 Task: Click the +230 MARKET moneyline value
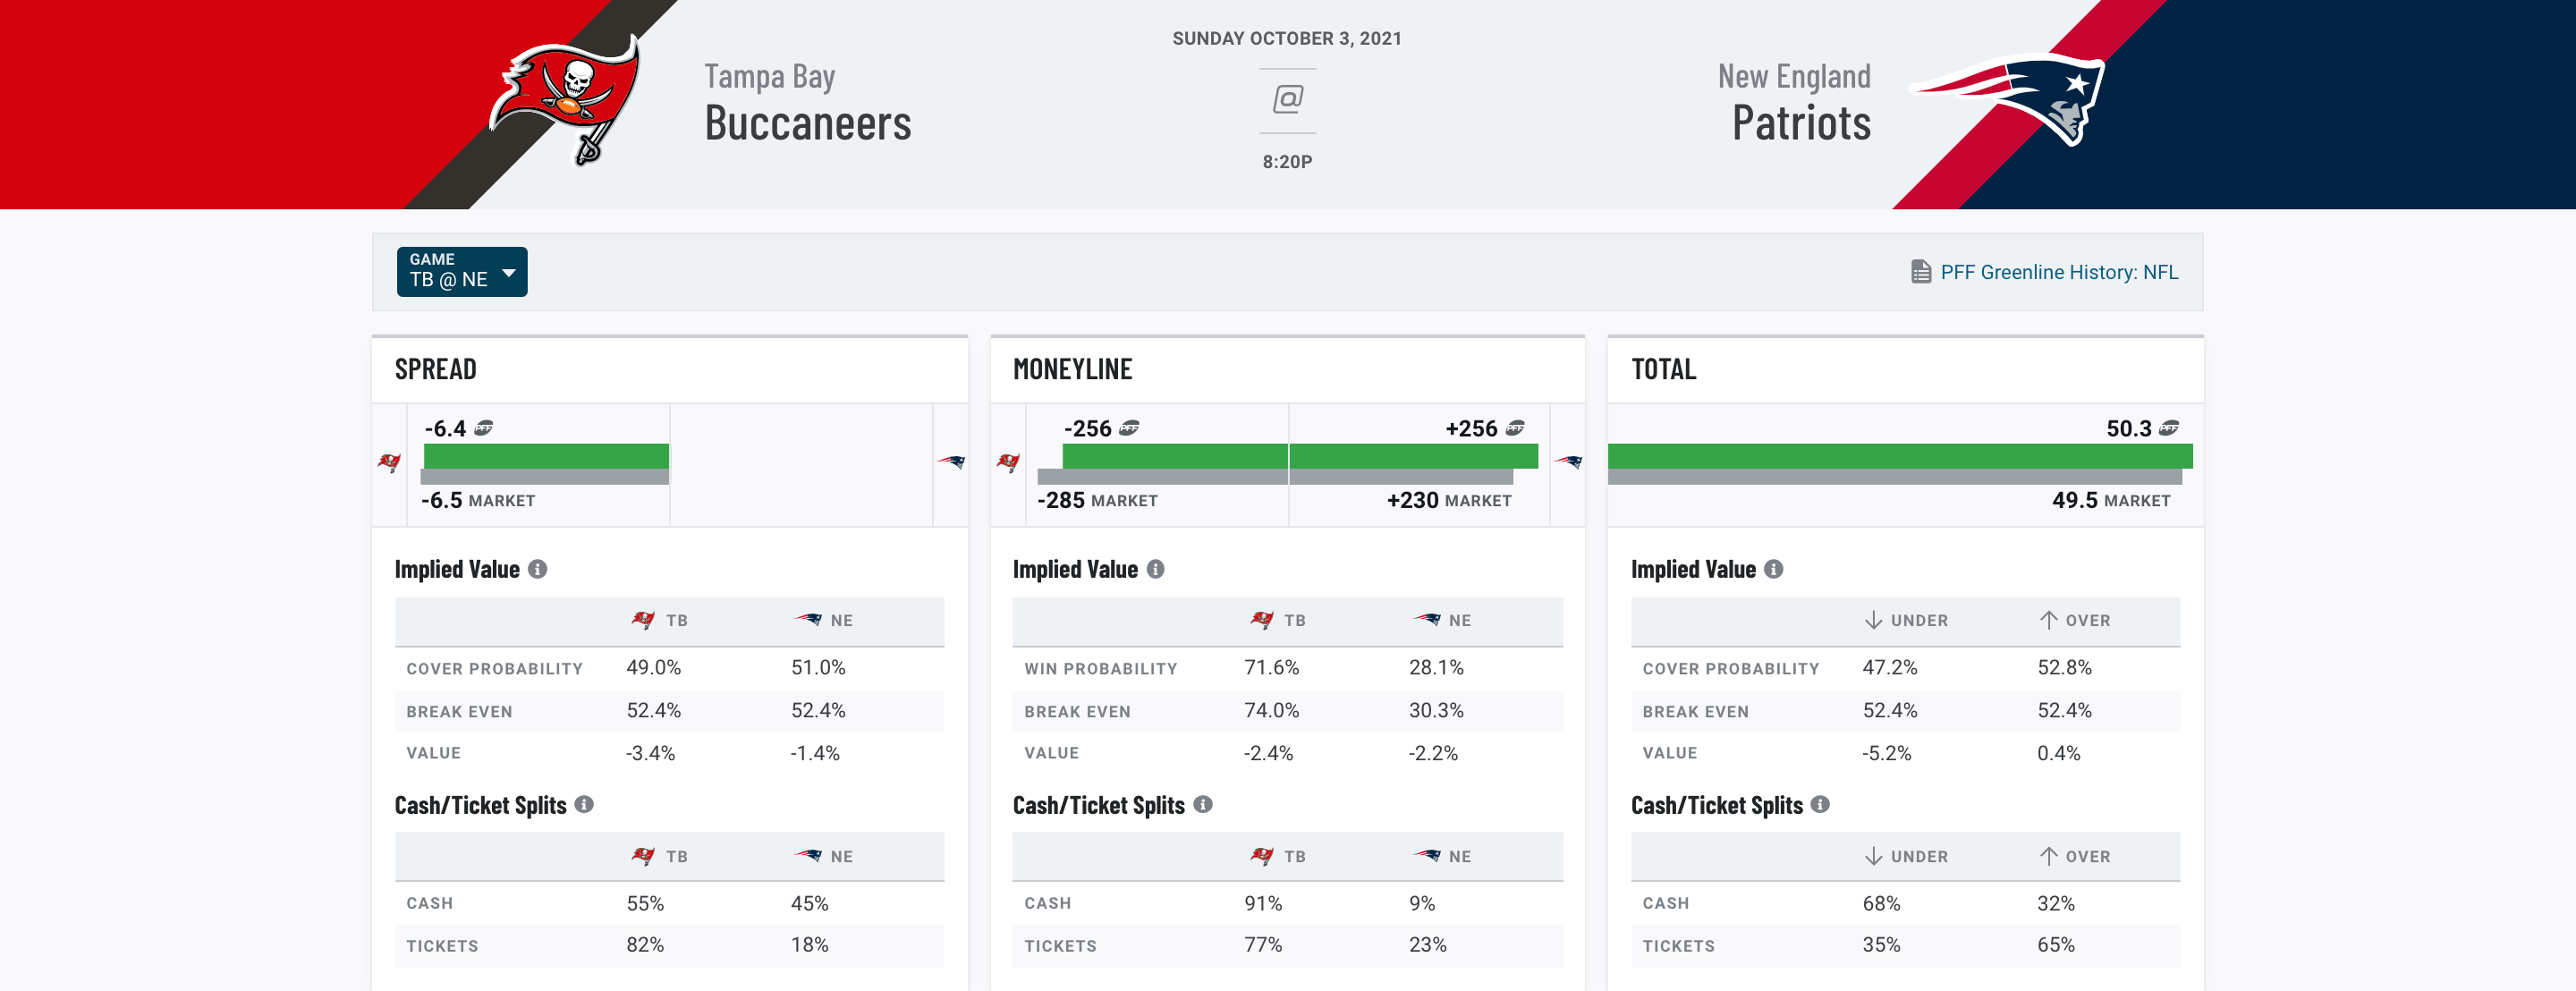[1449, 500]
